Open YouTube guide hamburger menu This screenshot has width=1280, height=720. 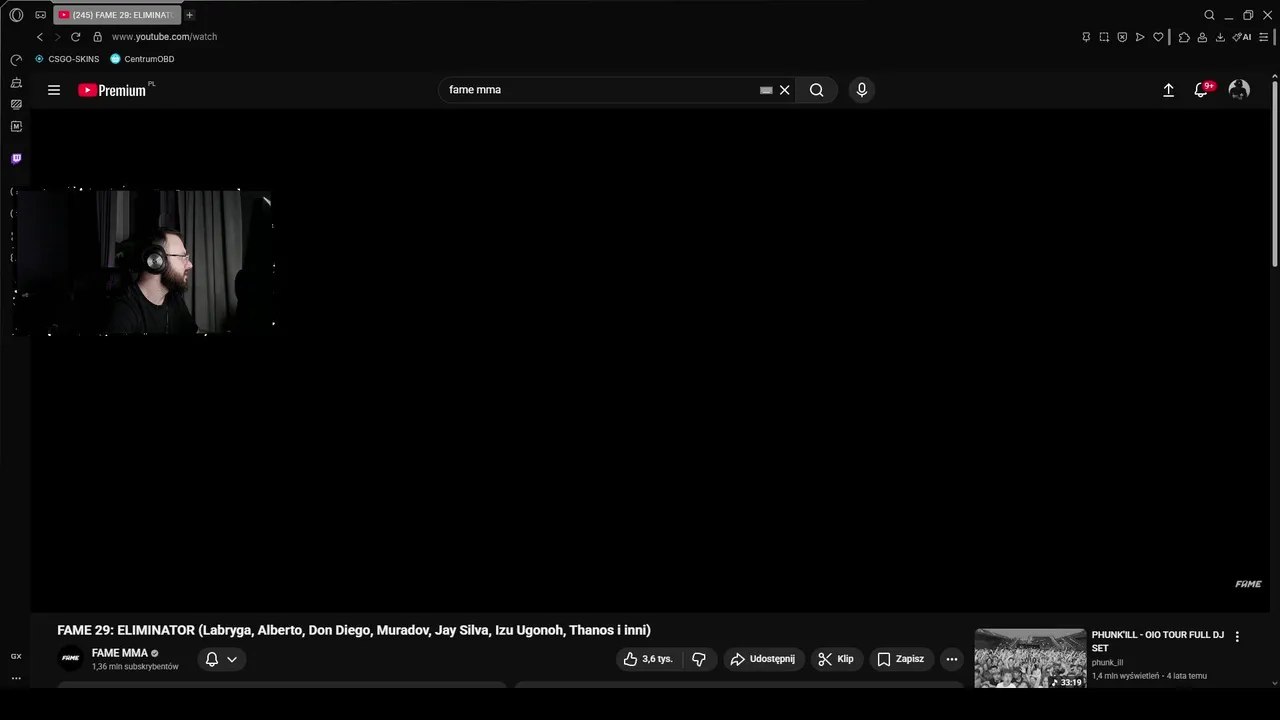point(54,90)
